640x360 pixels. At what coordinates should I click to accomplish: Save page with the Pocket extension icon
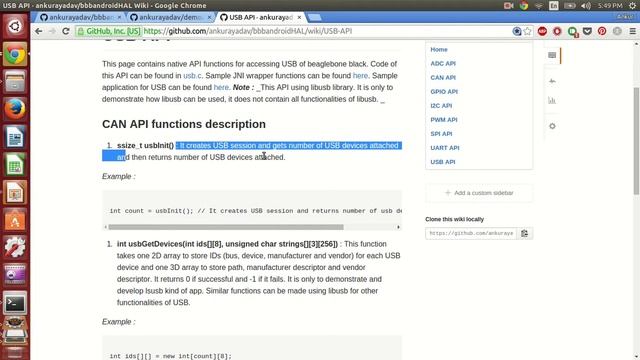587,31
